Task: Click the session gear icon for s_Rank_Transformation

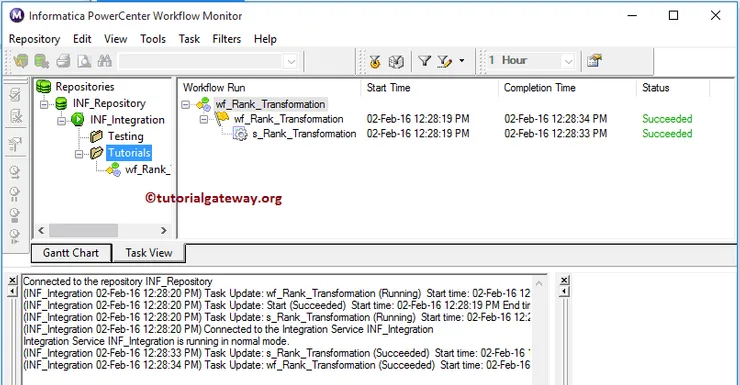Action: pyautogui.click(x=241, y=134)
